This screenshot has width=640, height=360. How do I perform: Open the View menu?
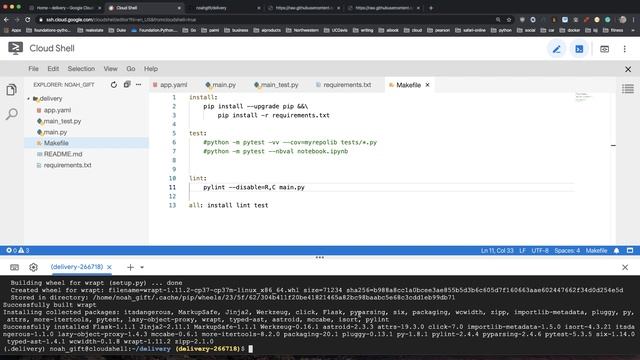coord(111,69)
